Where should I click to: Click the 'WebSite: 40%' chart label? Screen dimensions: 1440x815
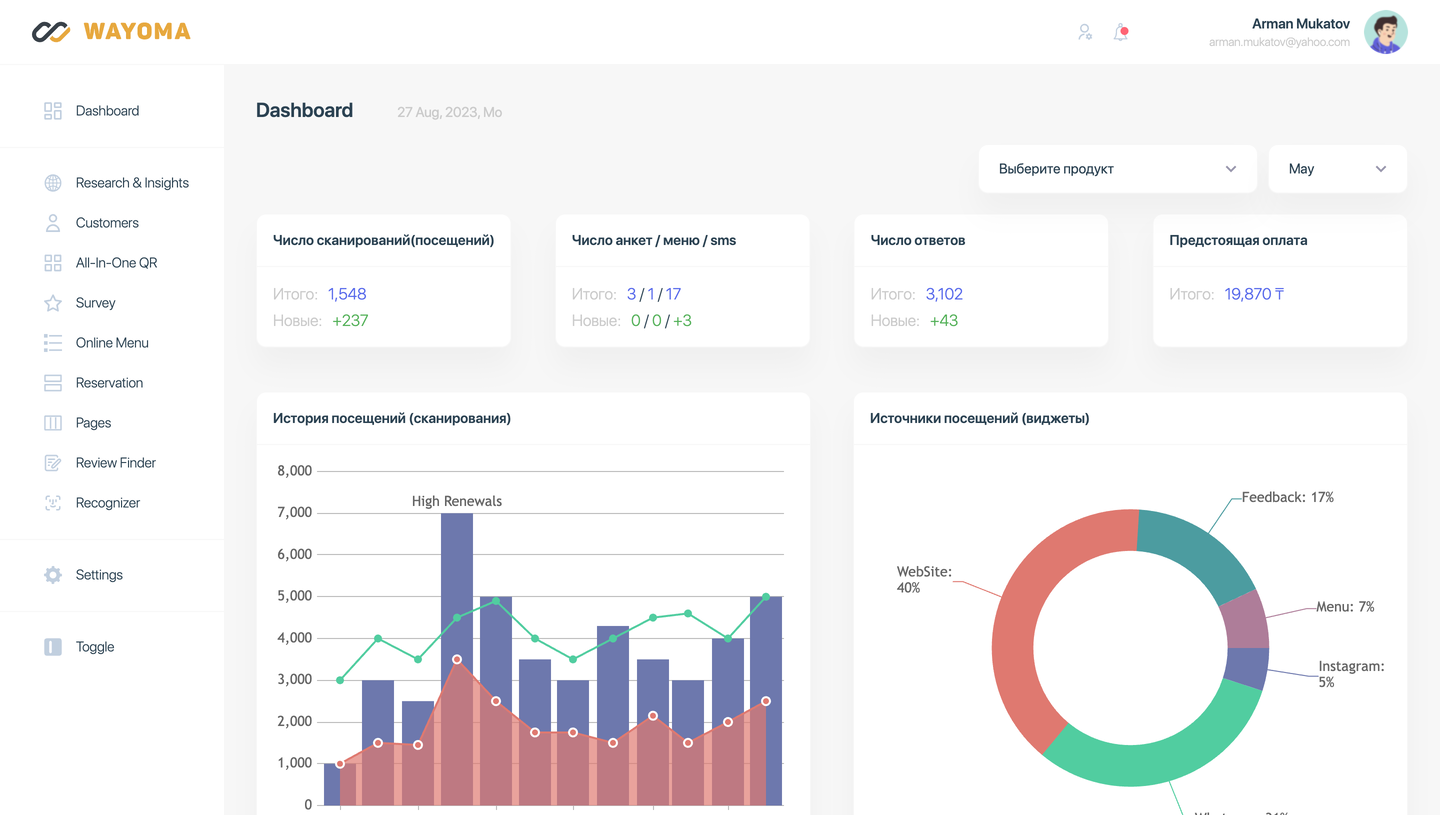click(x=924, y=580)
